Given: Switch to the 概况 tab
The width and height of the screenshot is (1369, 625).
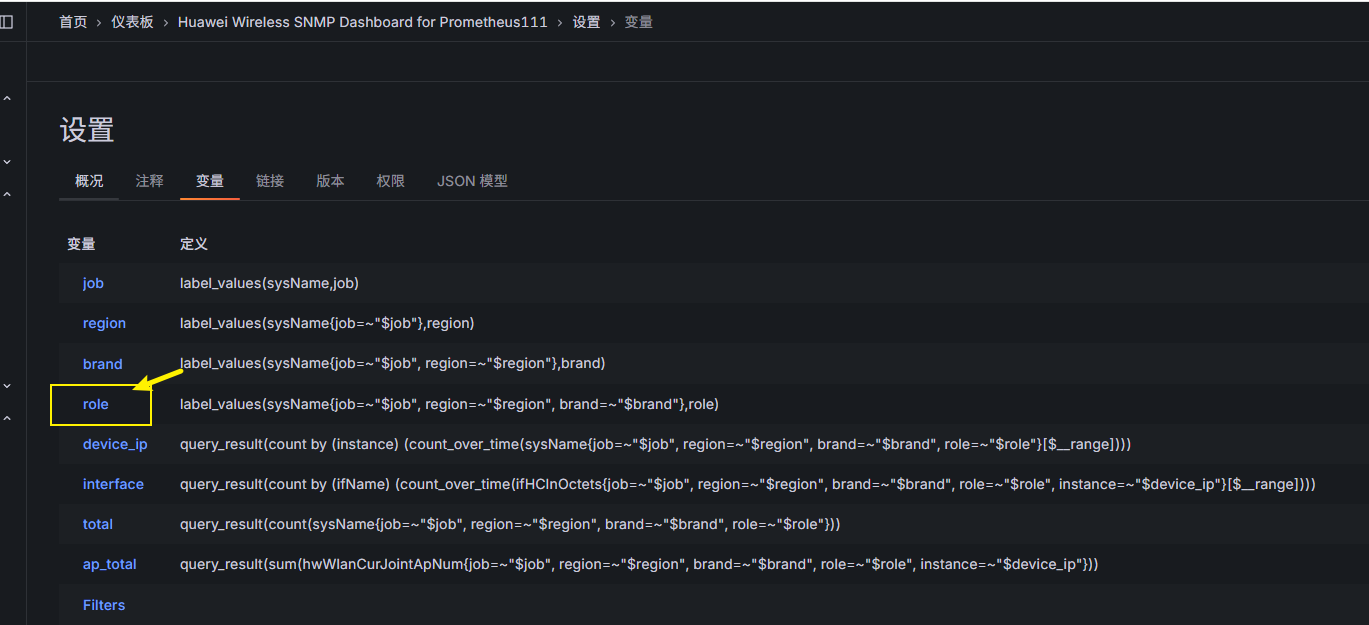Looking at the screenshot, I should pos(89,181).
